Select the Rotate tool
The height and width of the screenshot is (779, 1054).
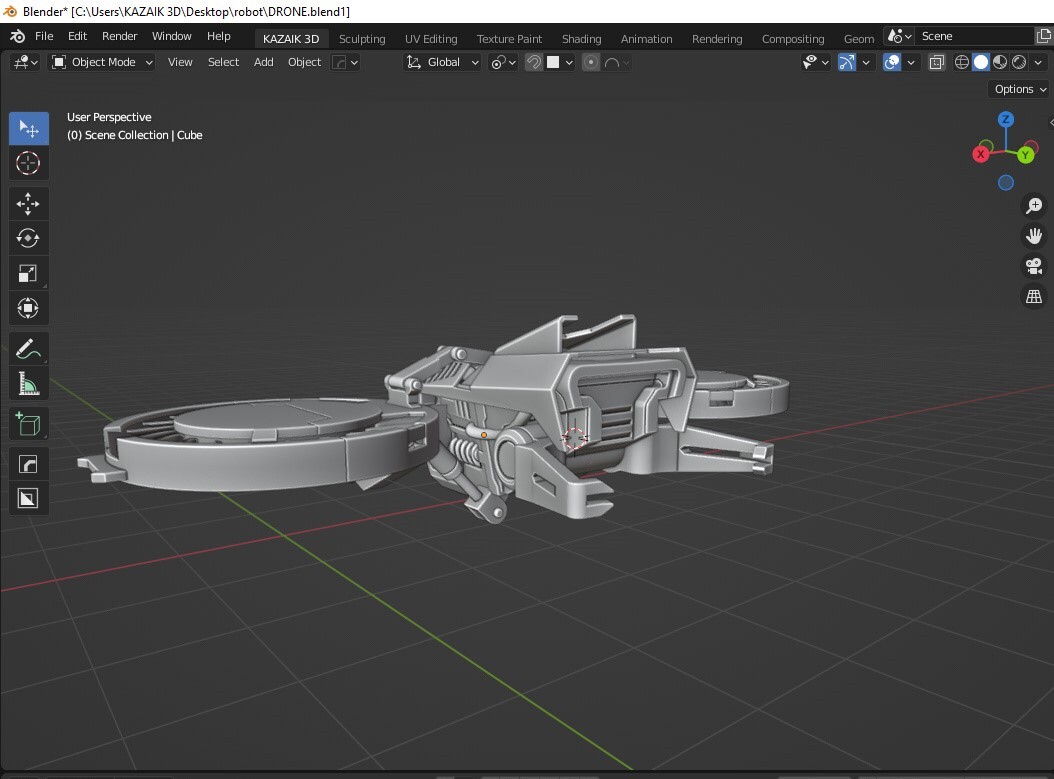(x=28, y=238)
